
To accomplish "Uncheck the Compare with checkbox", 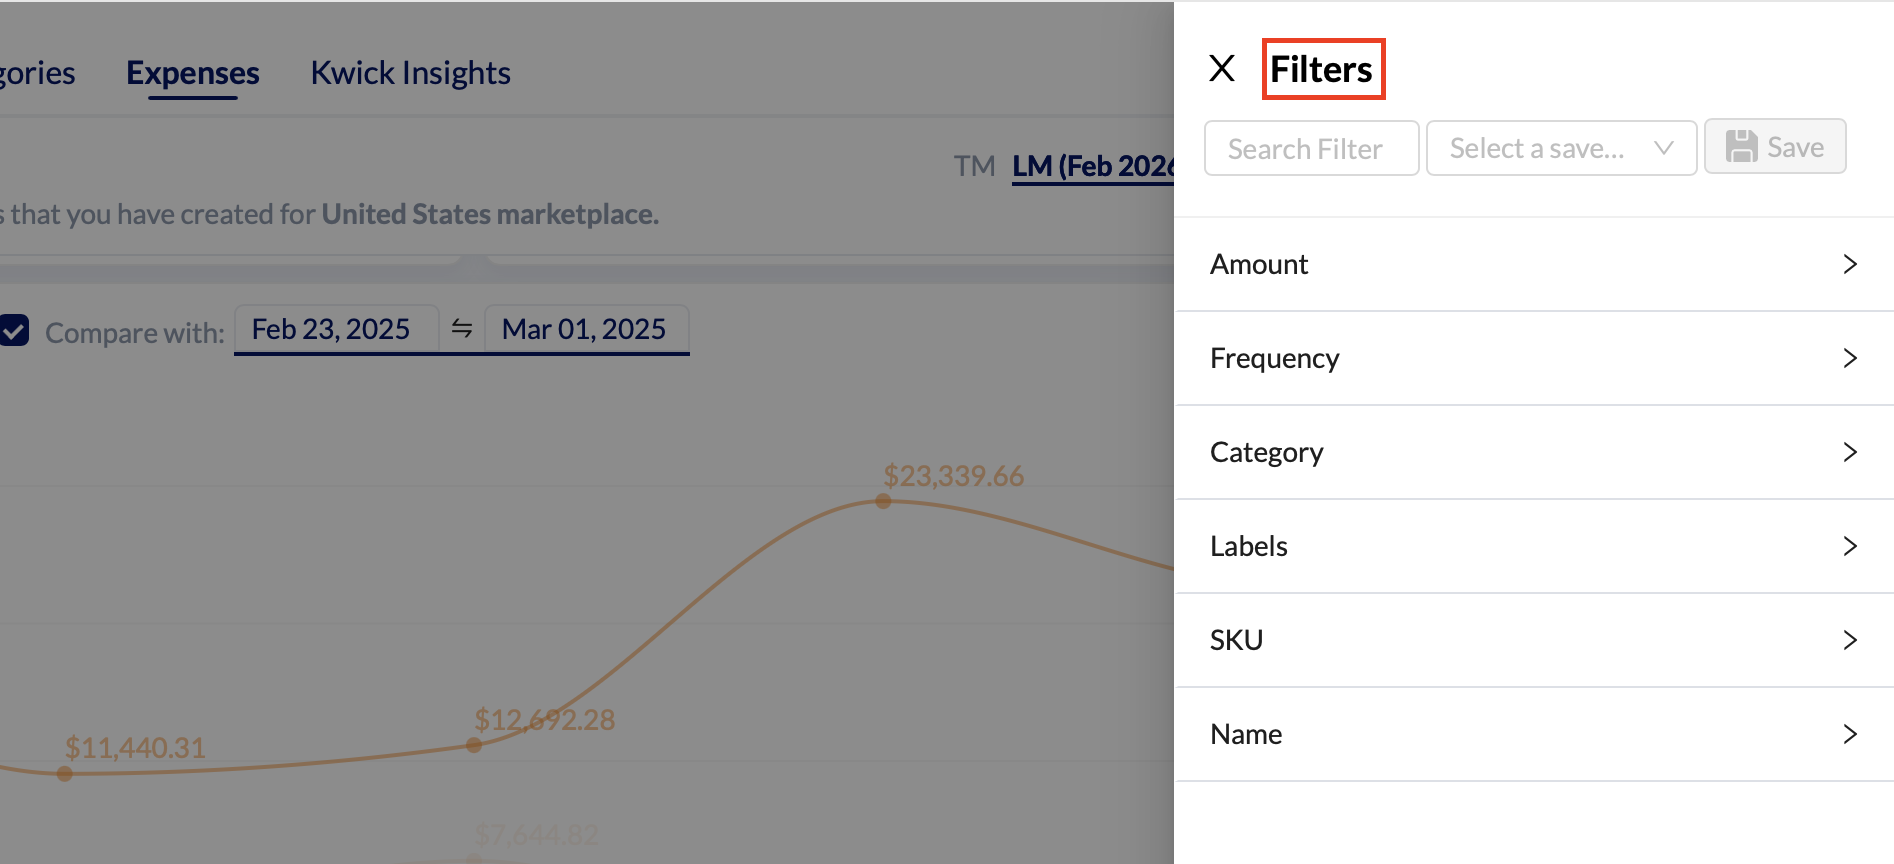I will tap(14, 331).
